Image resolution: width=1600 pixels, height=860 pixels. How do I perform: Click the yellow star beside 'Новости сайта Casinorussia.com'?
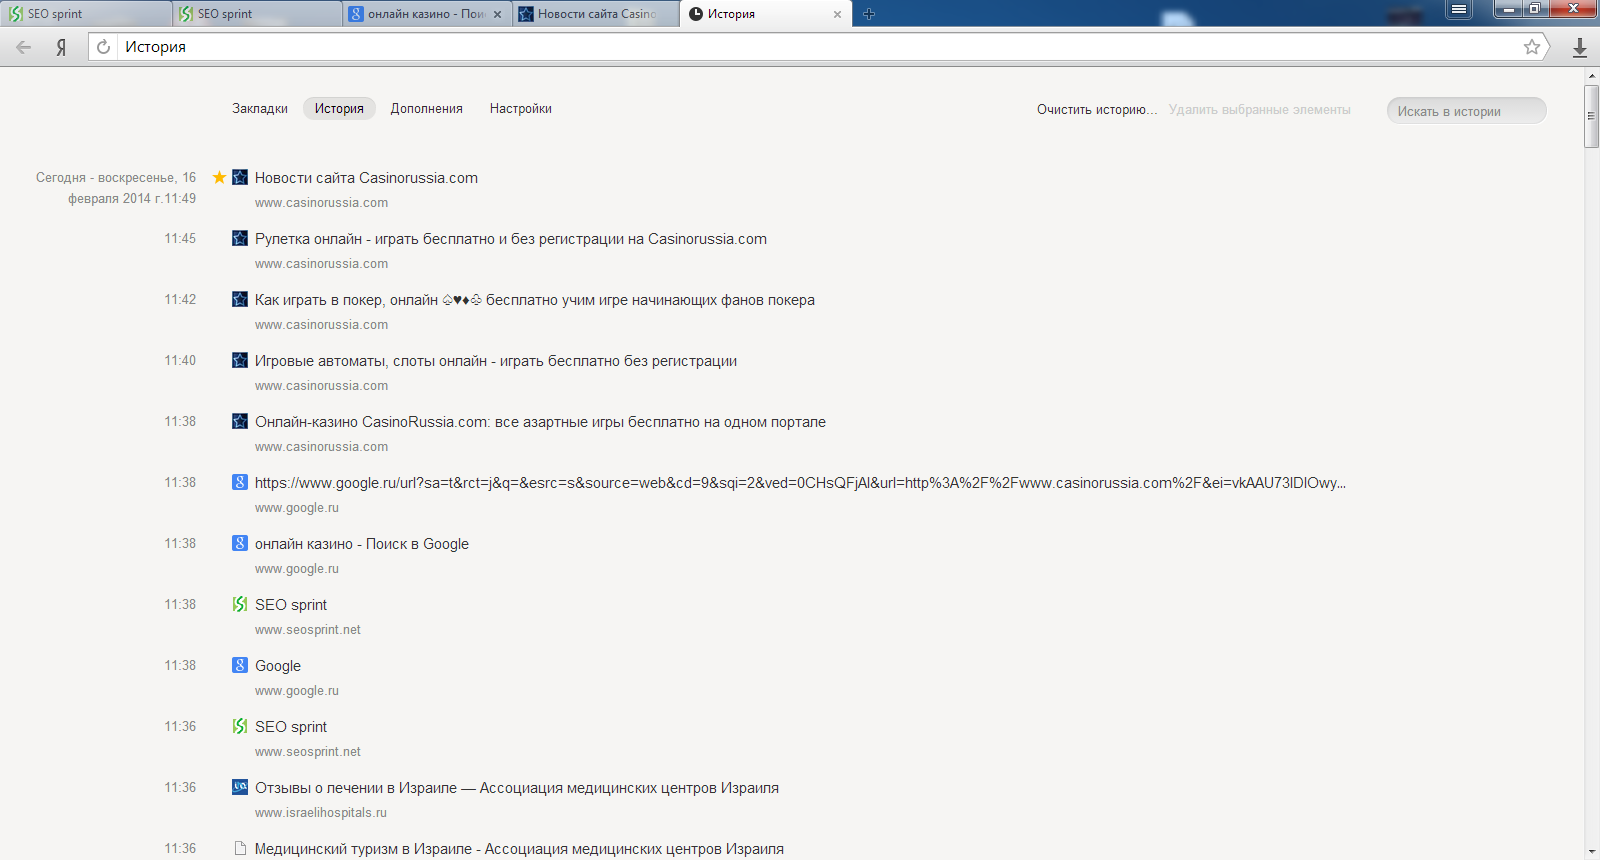pyautogui.click(x=219, y=177)
